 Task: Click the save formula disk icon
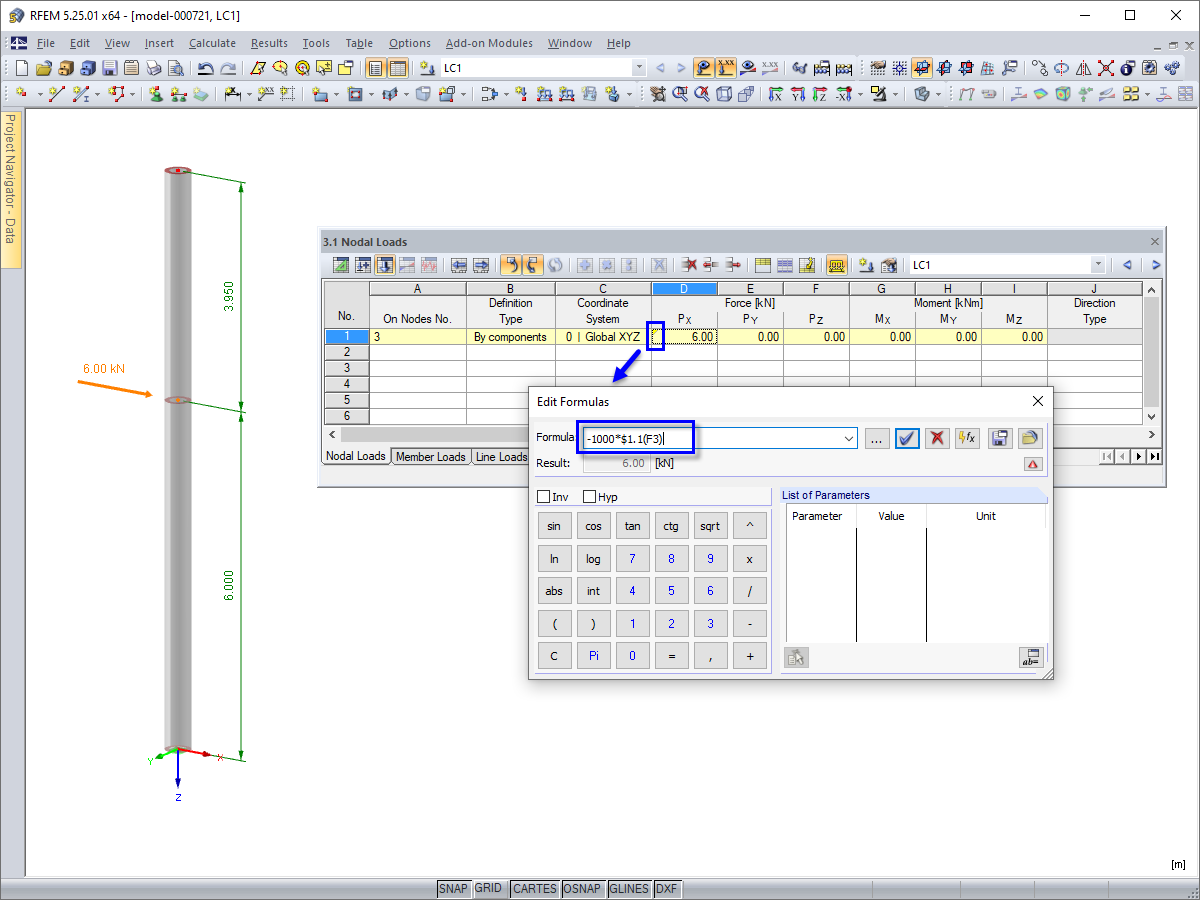(999, 438)
